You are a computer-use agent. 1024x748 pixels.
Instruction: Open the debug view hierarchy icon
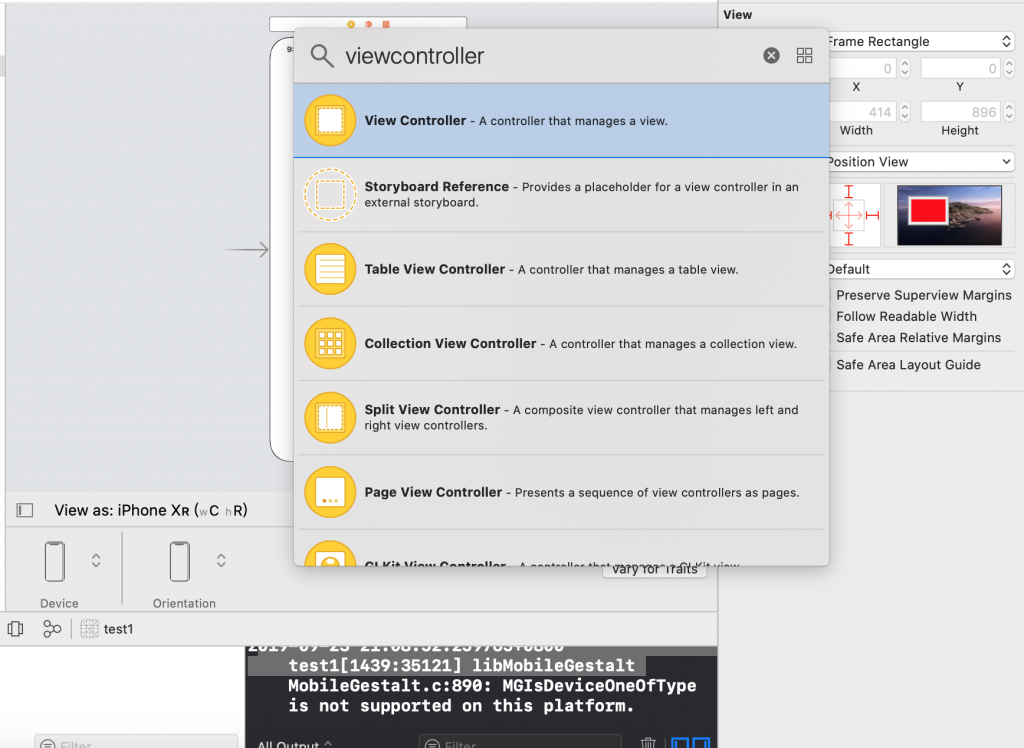point(16,628)
